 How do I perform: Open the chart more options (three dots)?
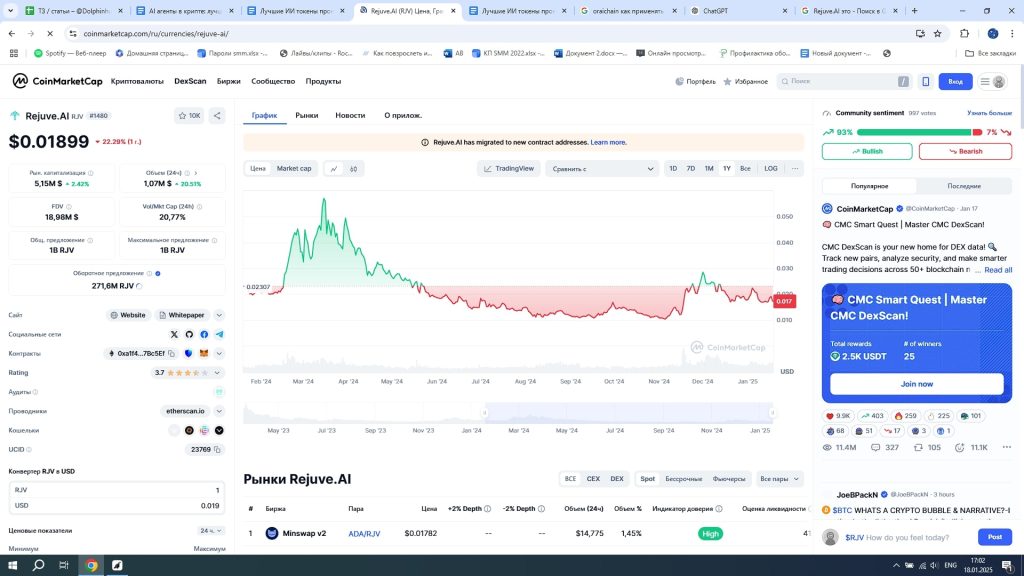pos(795,168)
